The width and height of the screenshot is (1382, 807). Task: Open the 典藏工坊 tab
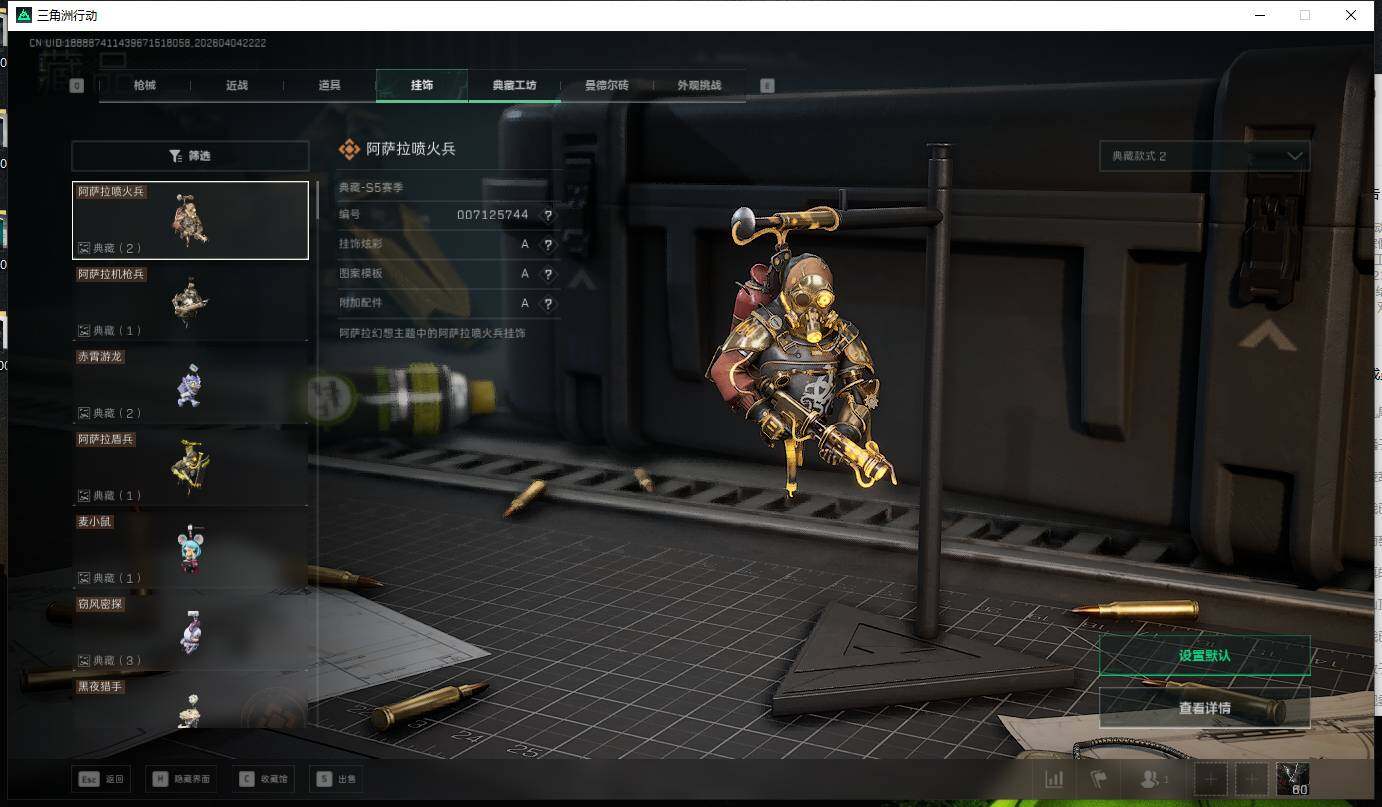coord(514,86)
